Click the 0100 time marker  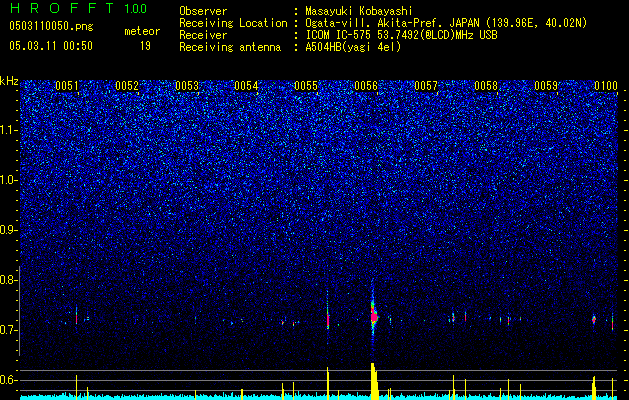(x=606, y=86)
